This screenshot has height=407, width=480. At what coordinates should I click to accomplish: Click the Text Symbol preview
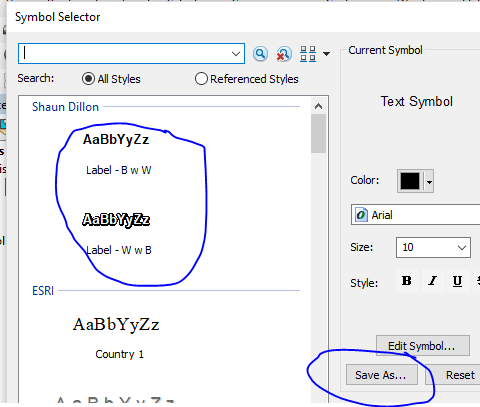pos(417,102)
